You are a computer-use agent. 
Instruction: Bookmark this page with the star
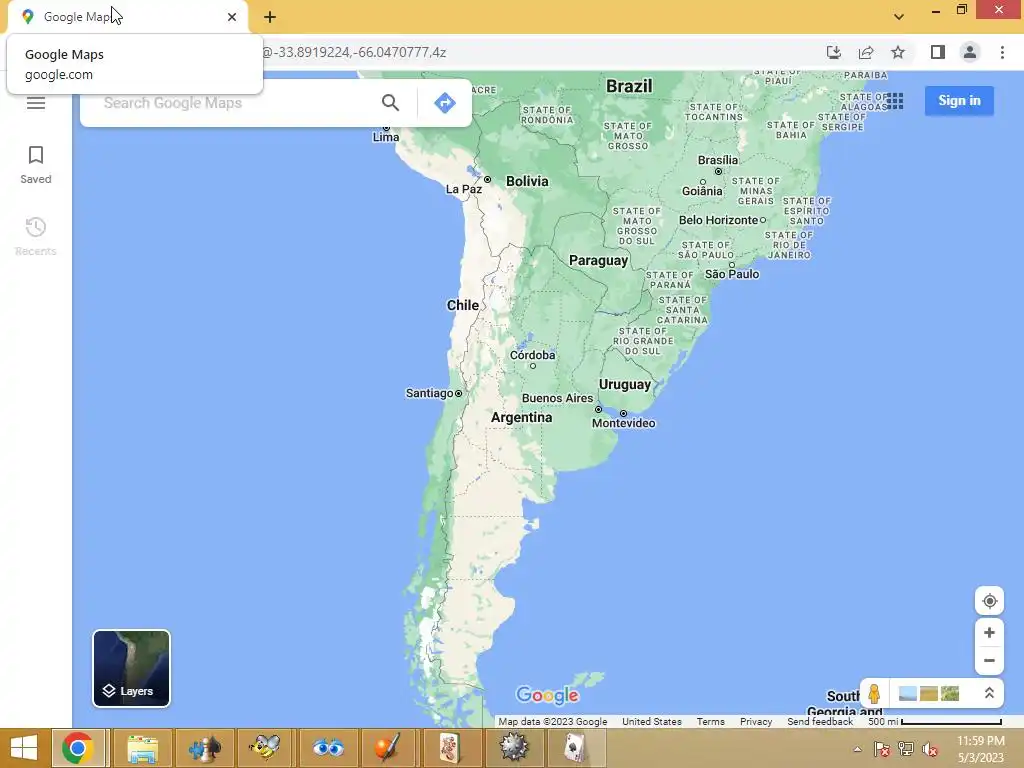tap(898, 52)
